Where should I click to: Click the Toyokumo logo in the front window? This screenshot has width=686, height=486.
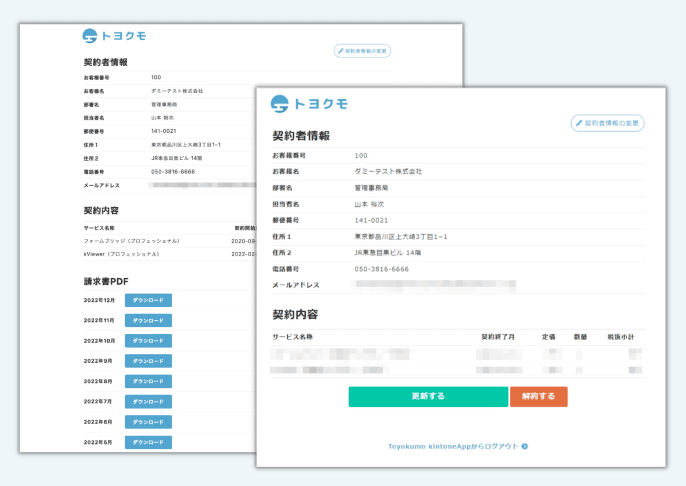pos(309,103)
